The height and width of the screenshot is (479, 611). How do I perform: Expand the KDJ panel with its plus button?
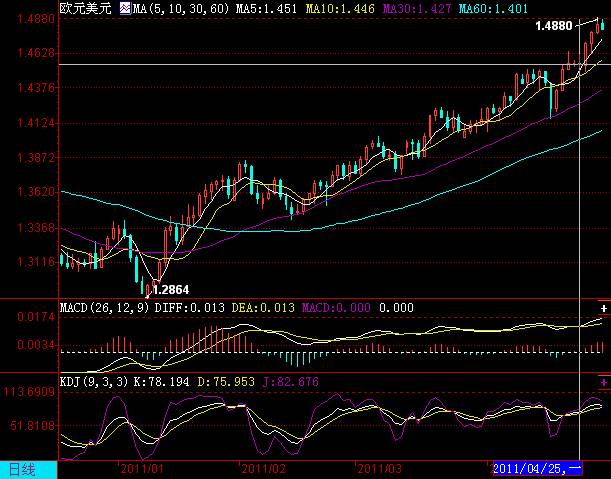click(604, 382)
